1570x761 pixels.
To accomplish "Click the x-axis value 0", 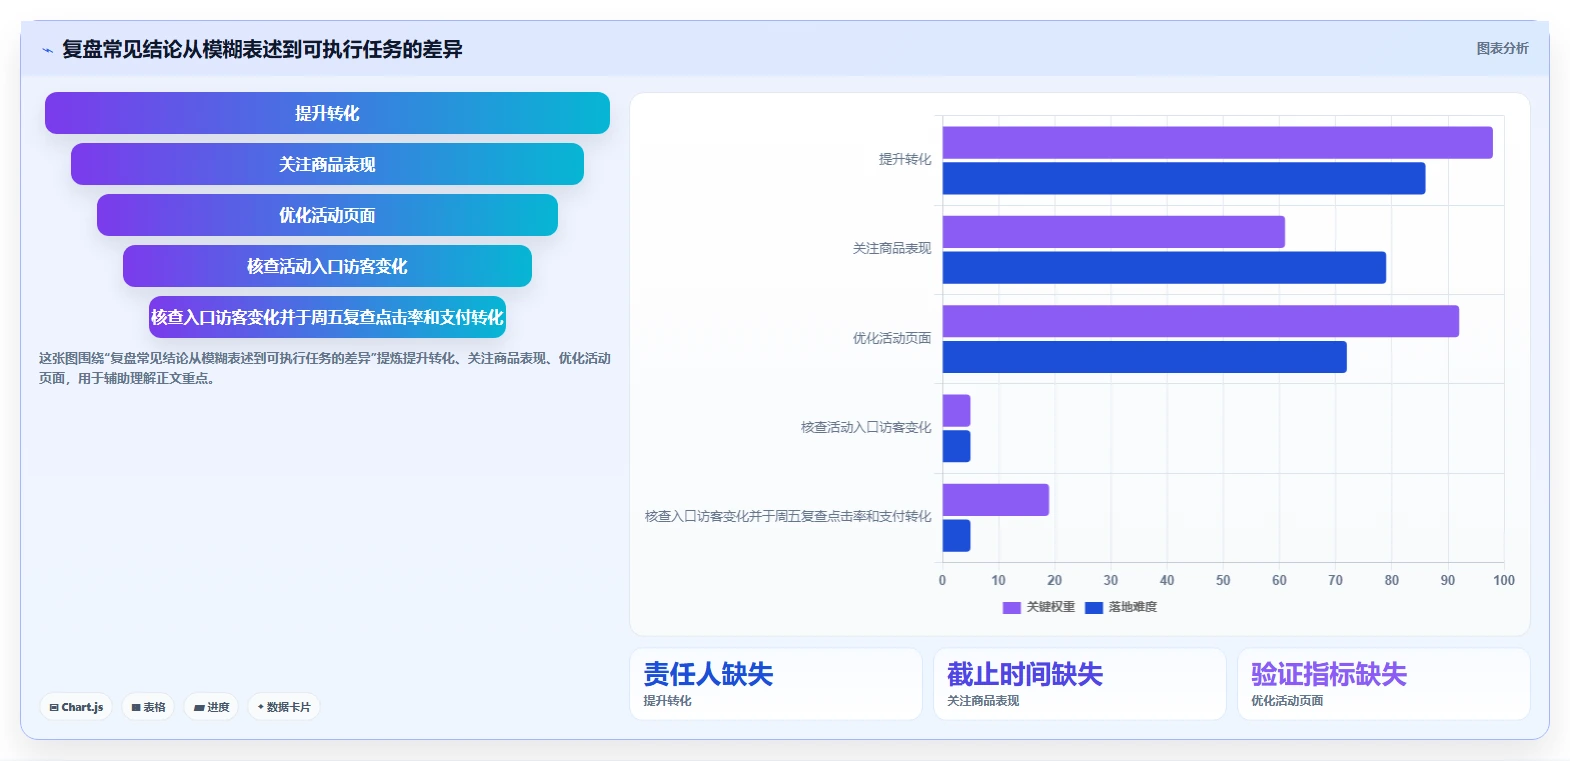I will [x=942, y=580].
